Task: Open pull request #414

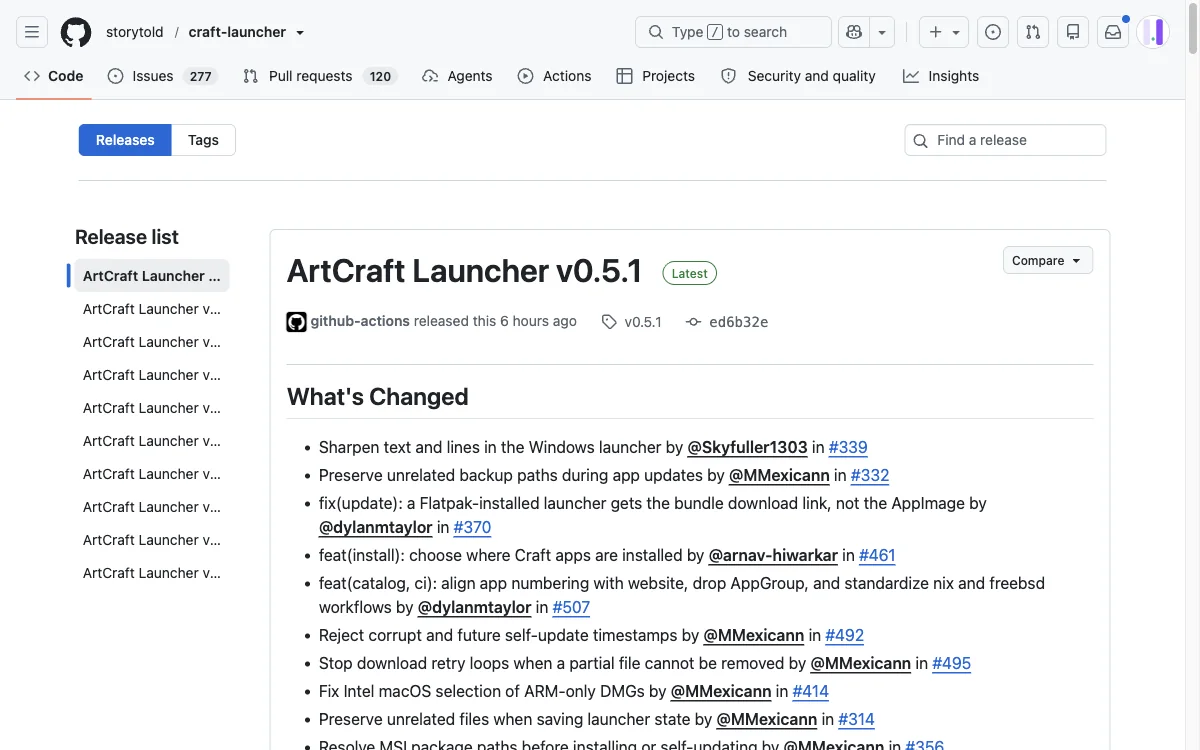Action: click(811, 691)
